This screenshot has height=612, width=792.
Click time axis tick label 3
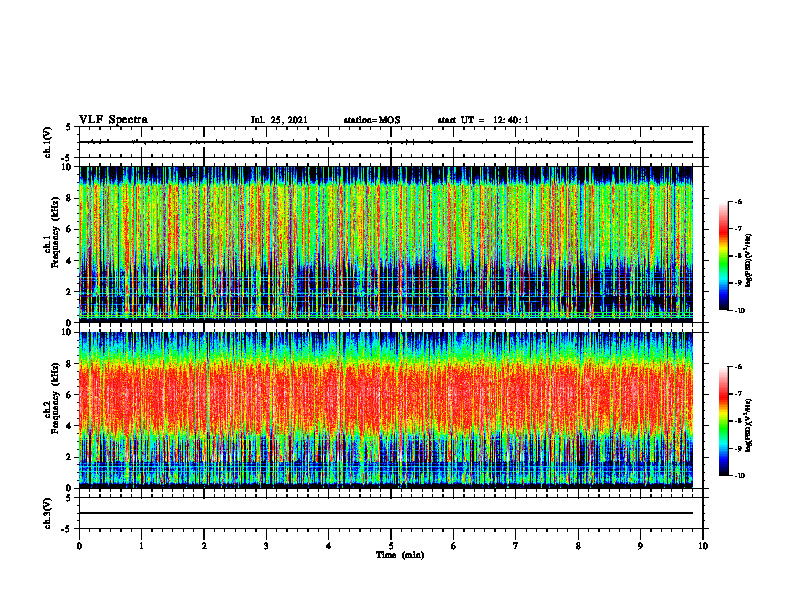[266, 546]
